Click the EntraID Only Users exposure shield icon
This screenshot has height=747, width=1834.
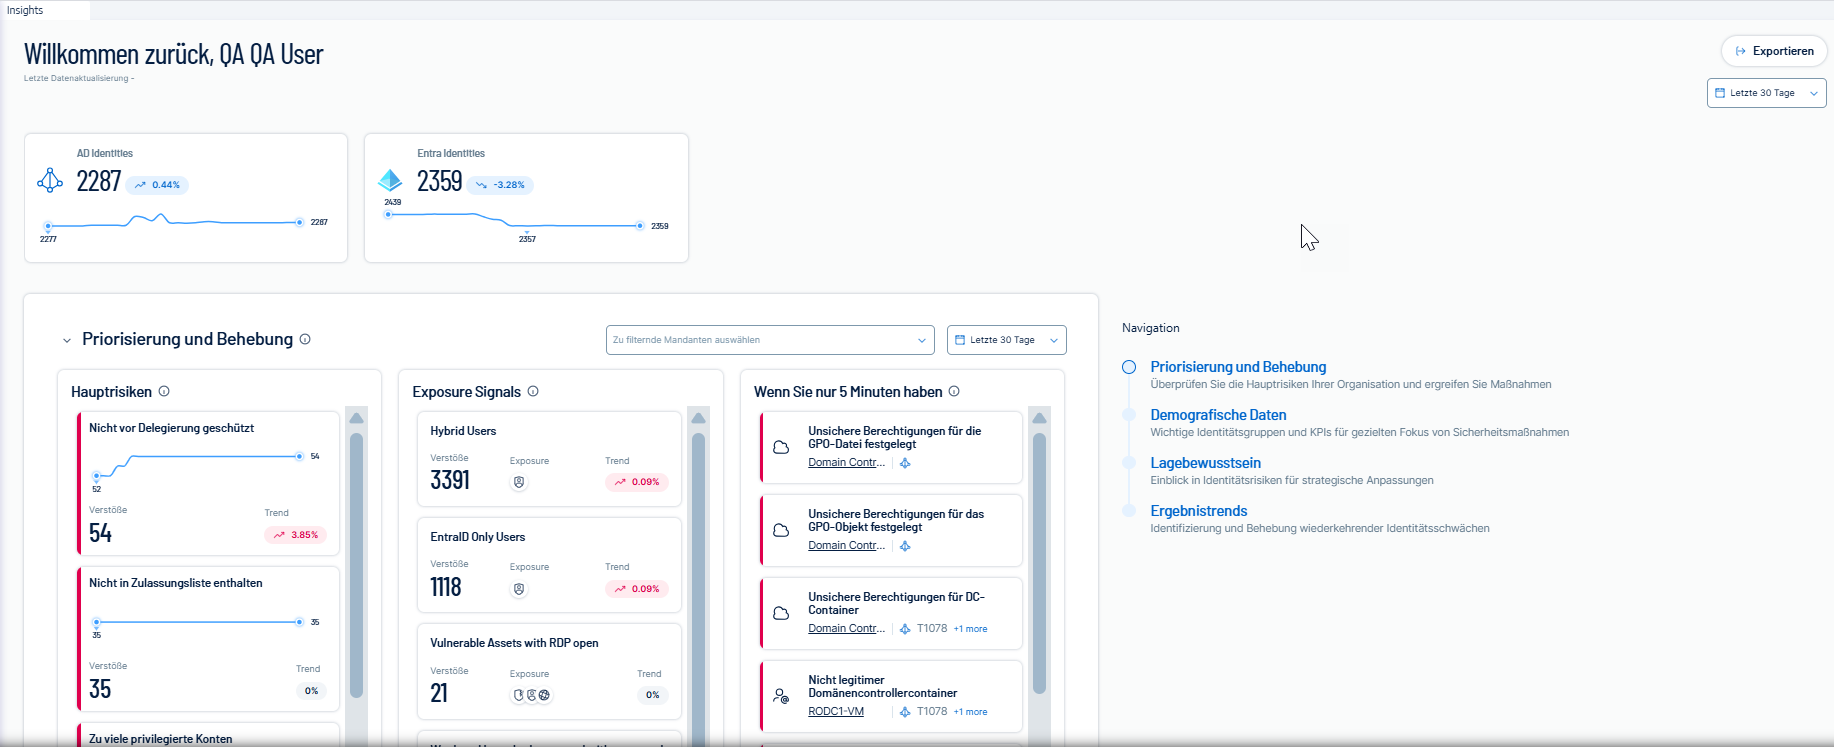(x=519, y=589)
